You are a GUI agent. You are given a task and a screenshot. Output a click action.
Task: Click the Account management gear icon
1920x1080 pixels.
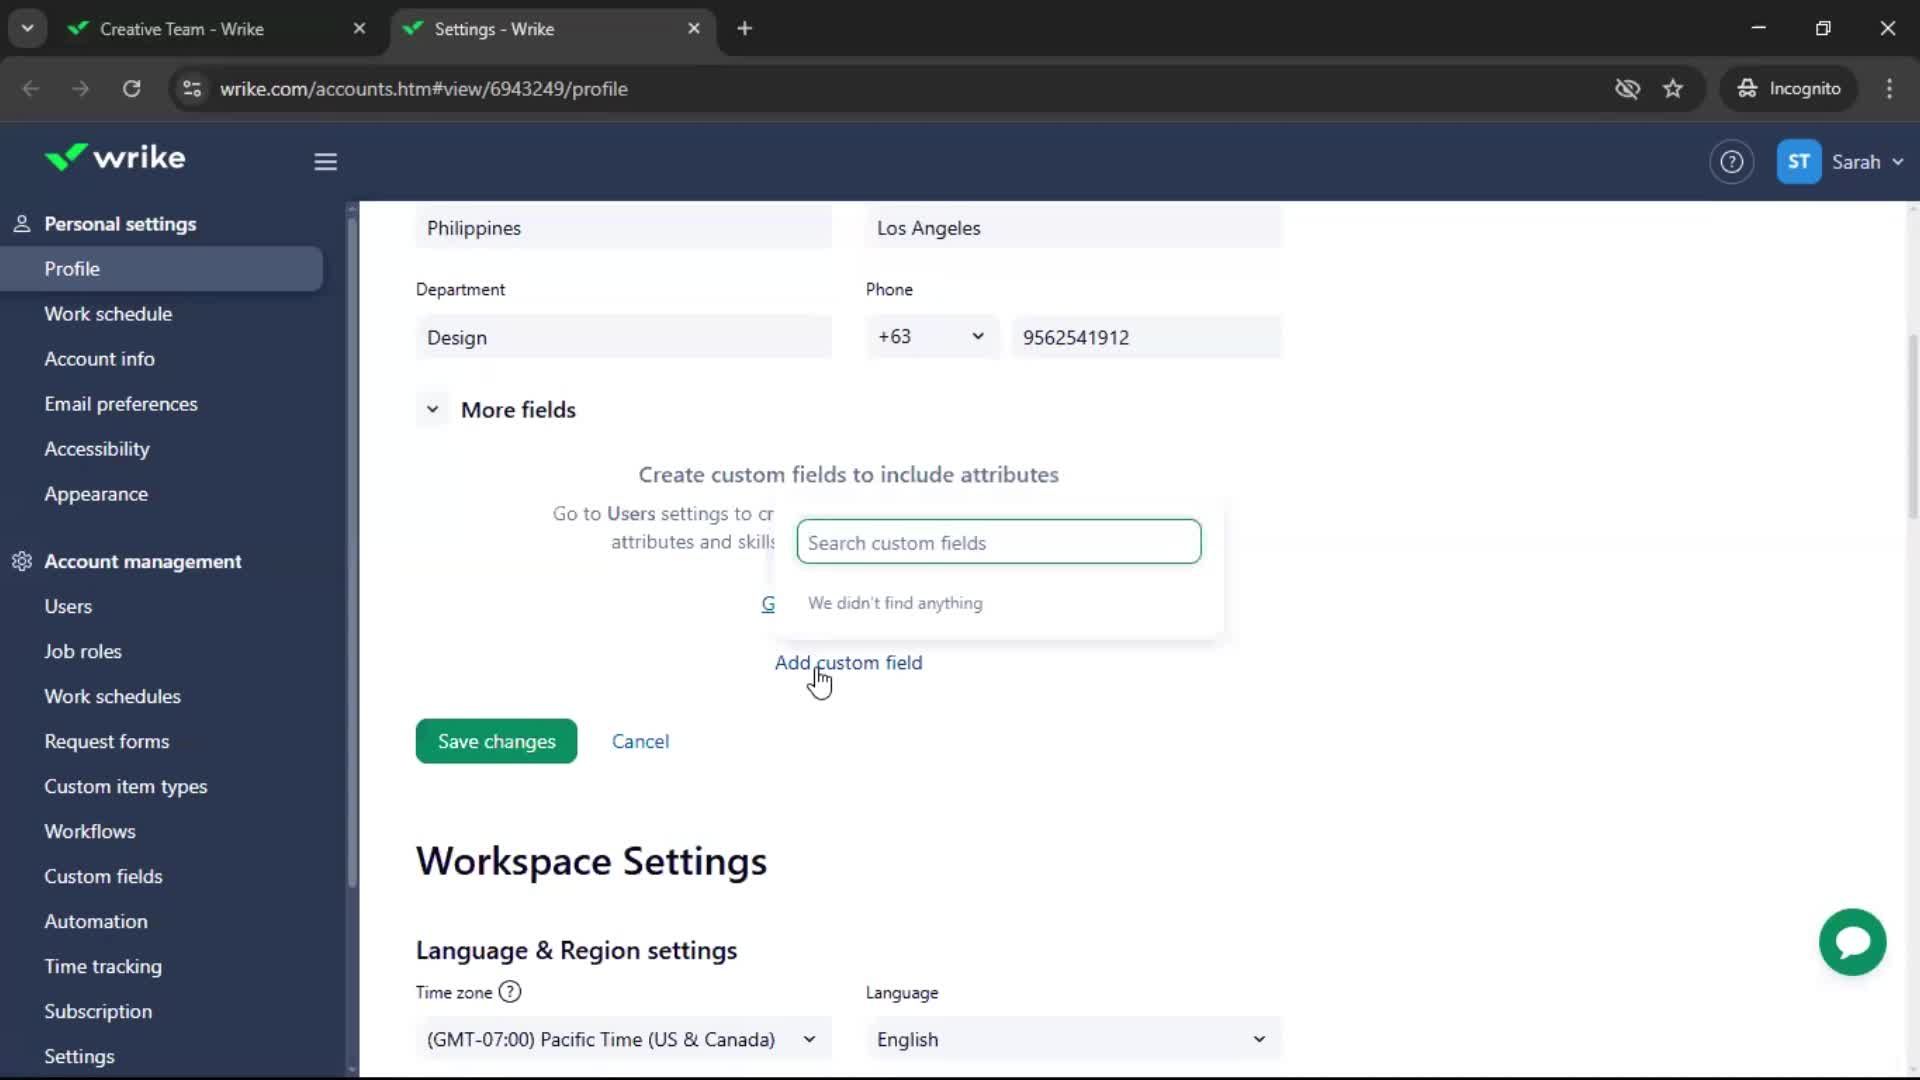pos(22,561)
